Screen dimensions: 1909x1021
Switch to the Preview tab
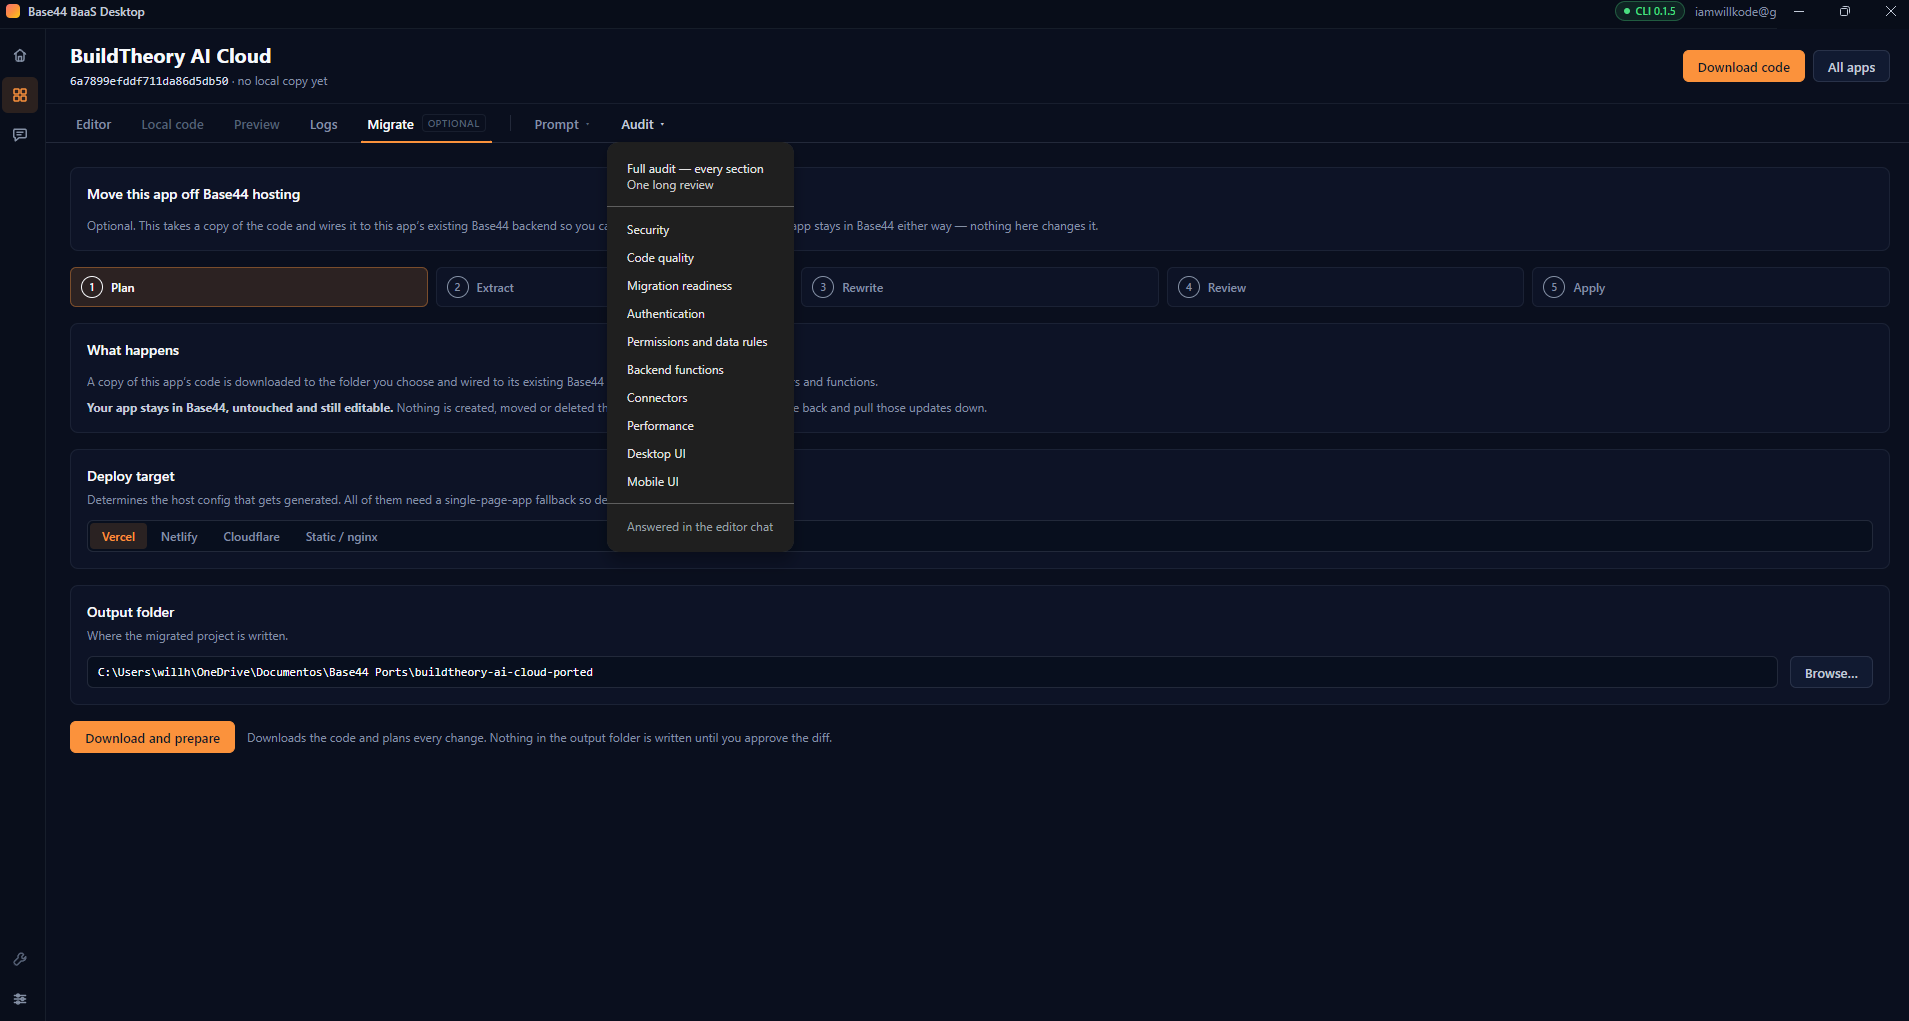pos(256,124)
